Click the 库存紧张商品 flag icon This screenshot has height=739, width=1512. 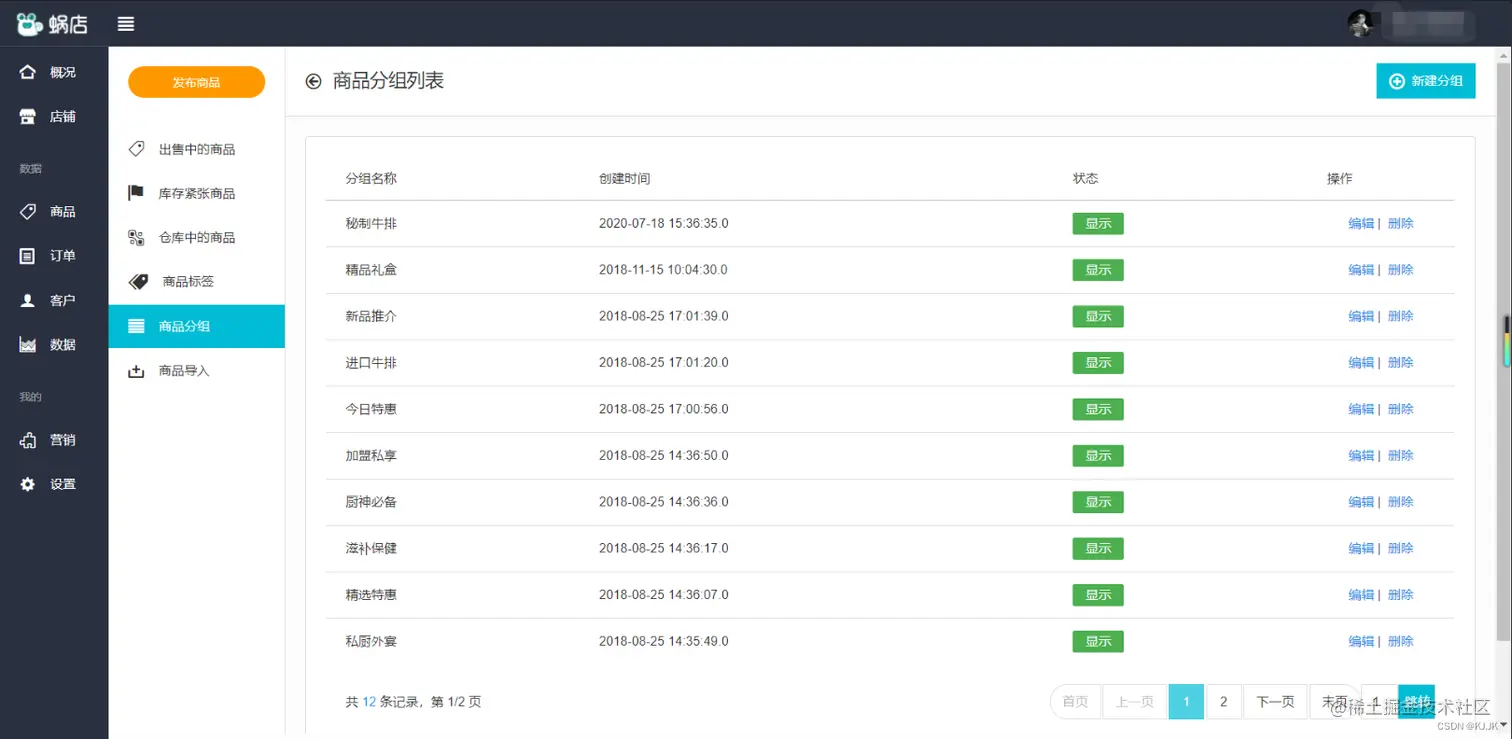pos(136,193)
